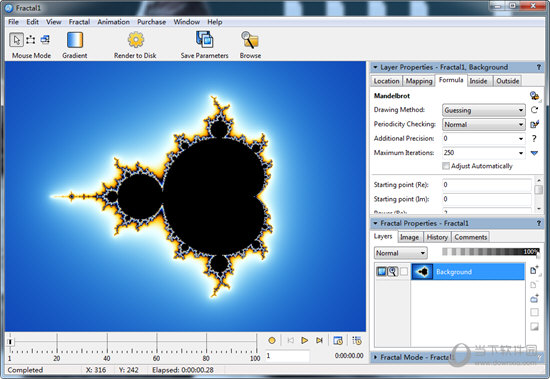Click the blue triangle beside Maximum Iterations
Viewport: 550px width, 379px height.
pos(534,153)
